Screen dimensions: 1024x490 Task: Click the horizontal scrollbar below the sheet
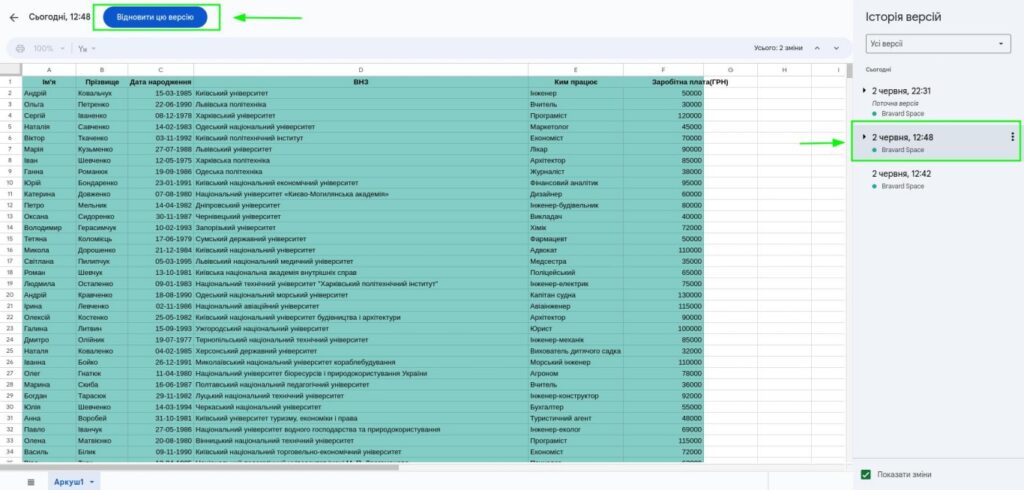[199, 466]
